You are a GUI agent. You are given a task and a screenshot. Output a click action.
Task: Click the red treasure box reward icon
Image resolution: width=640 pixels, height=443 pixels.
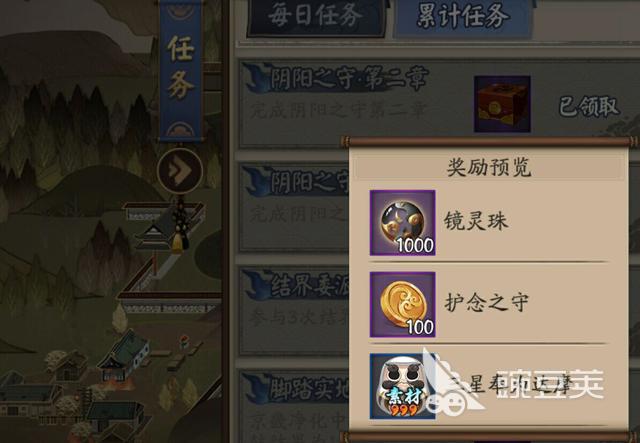click(x=502, y=104)
